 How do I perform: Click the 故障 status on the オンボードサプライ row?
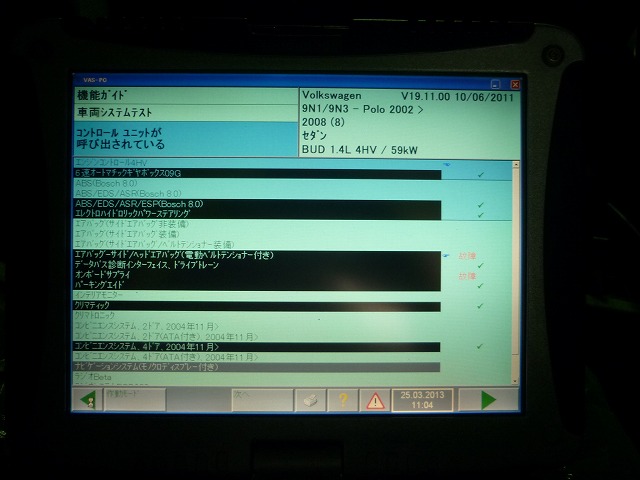coord(467,276)
